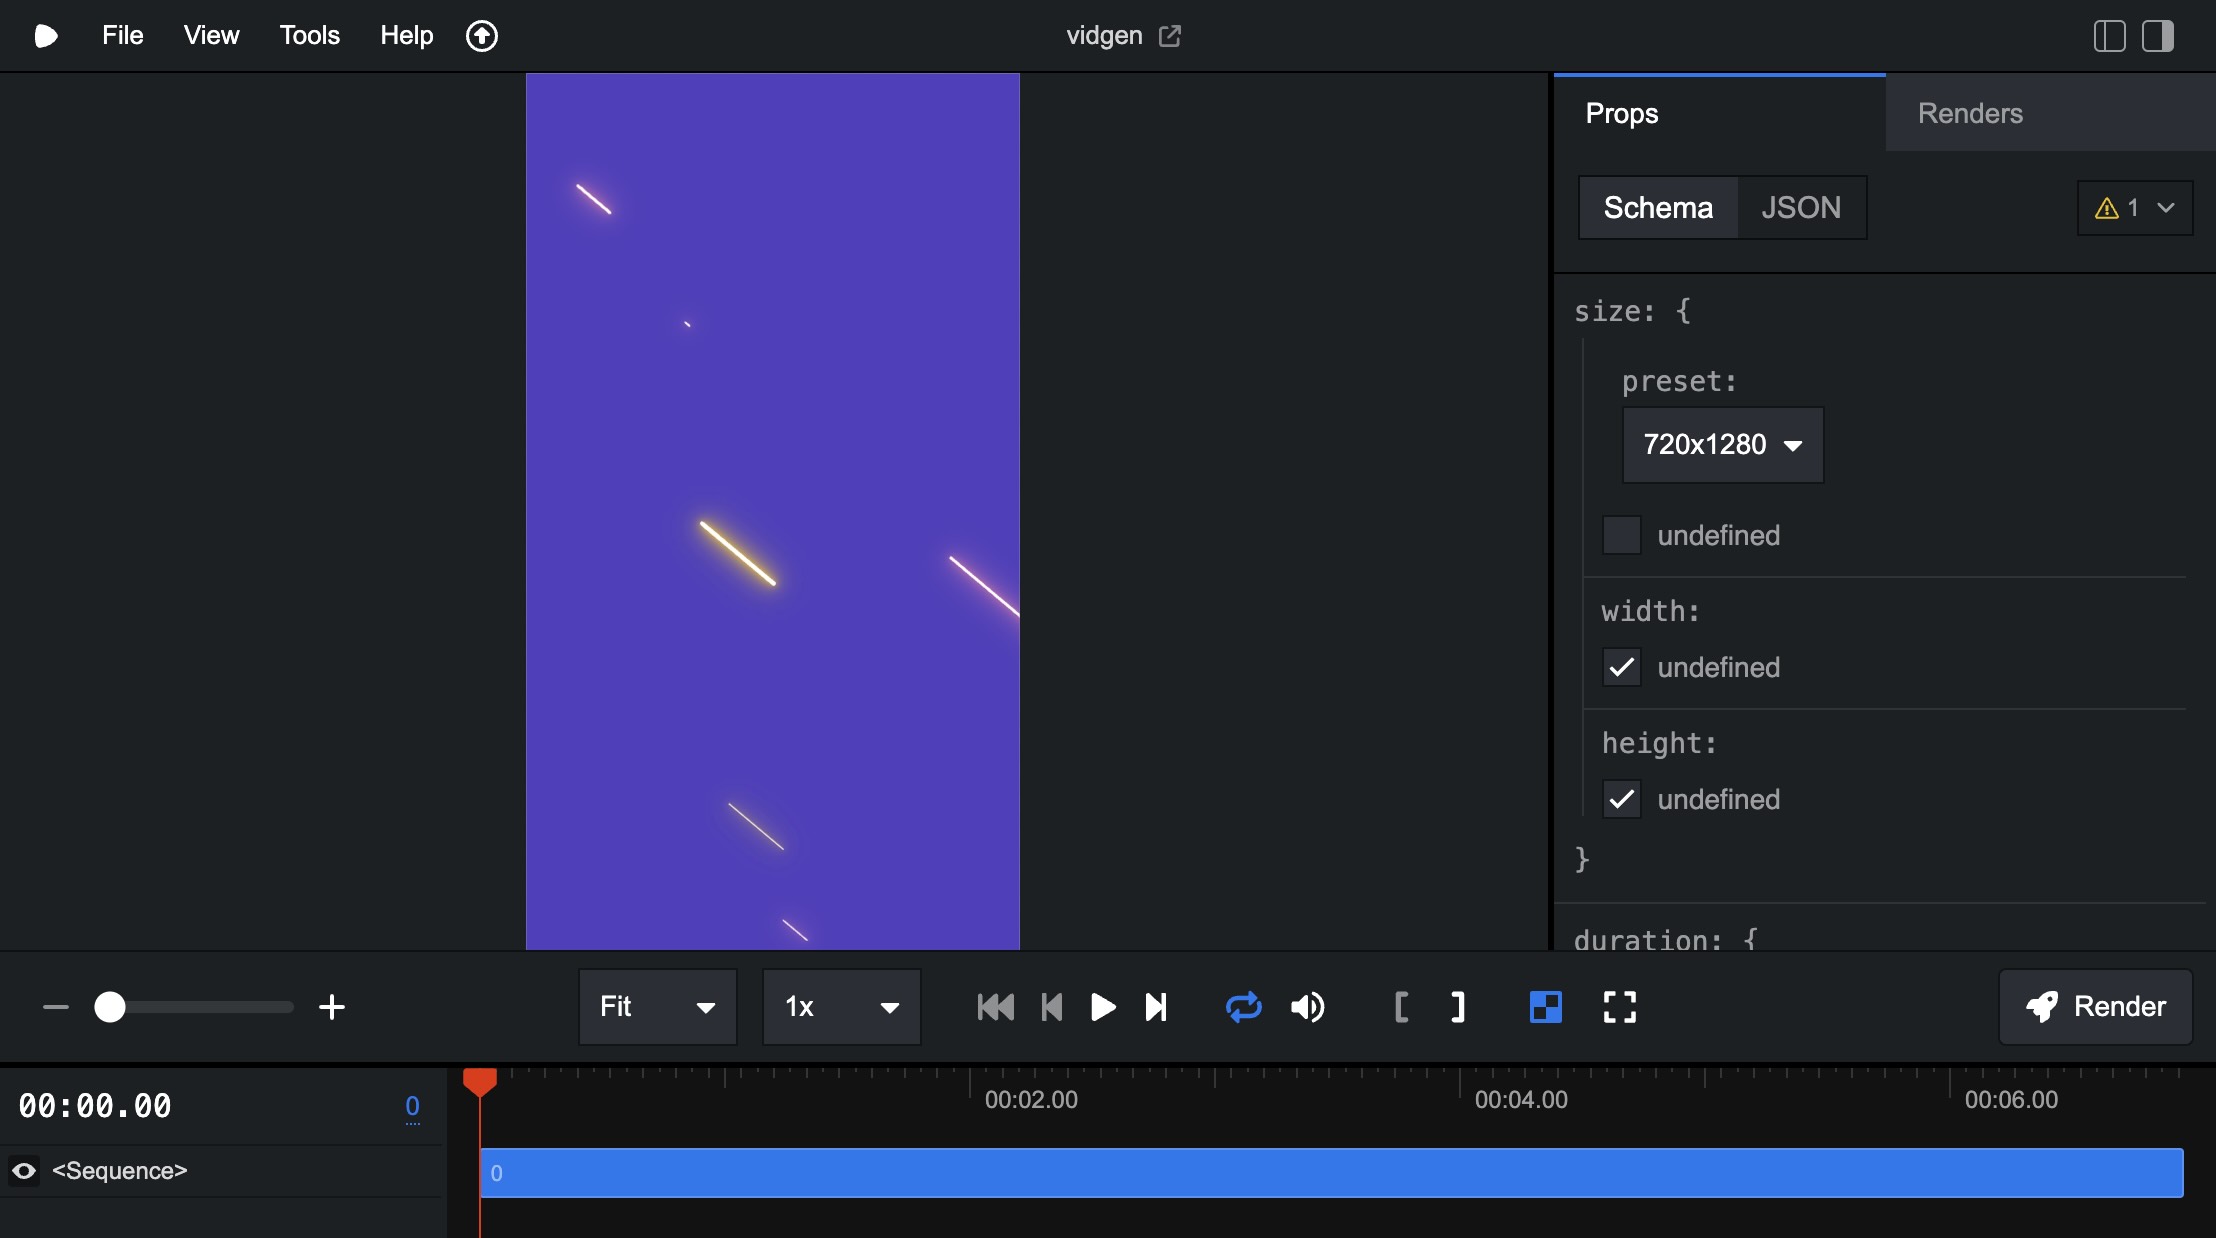Adjust the timeline zoom slider

110,1007
